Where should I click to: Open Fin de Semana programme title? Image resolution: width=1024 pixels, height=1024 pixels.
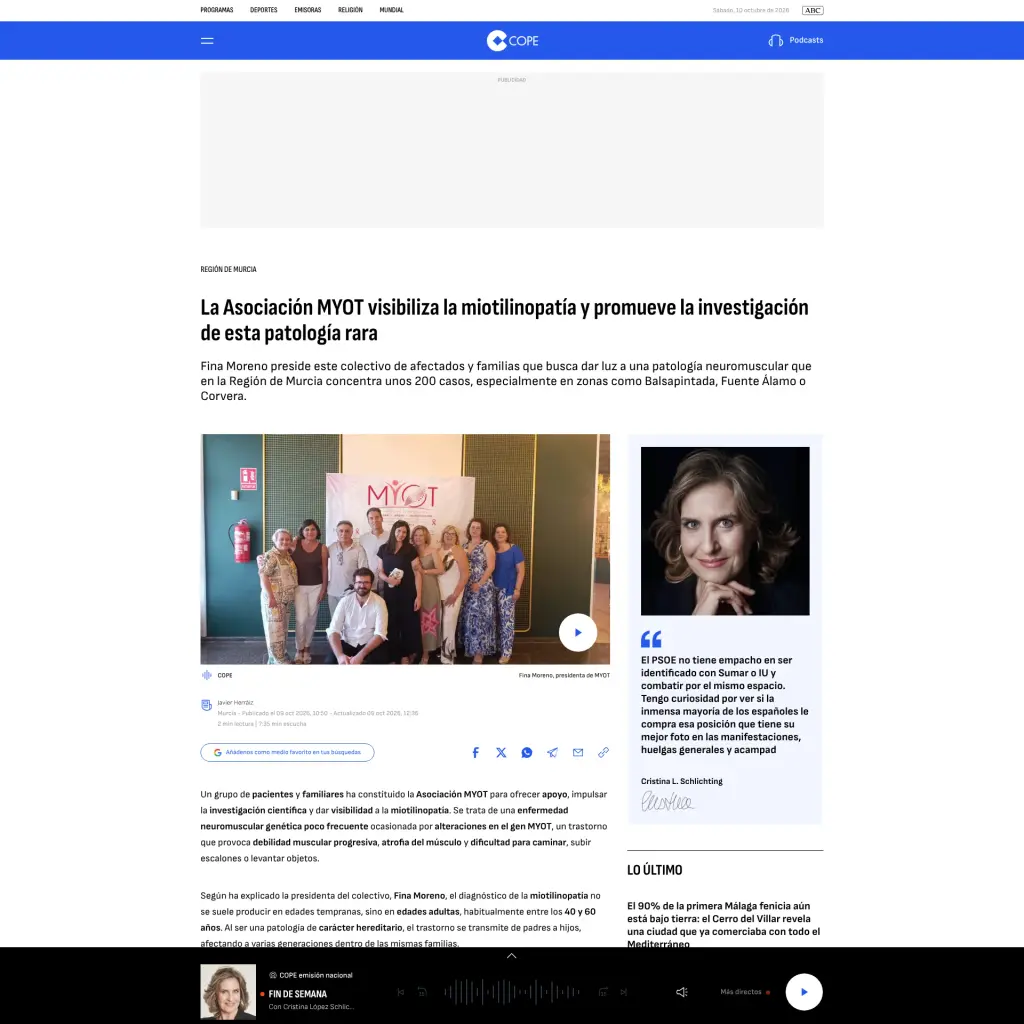(x=298, y=994)
